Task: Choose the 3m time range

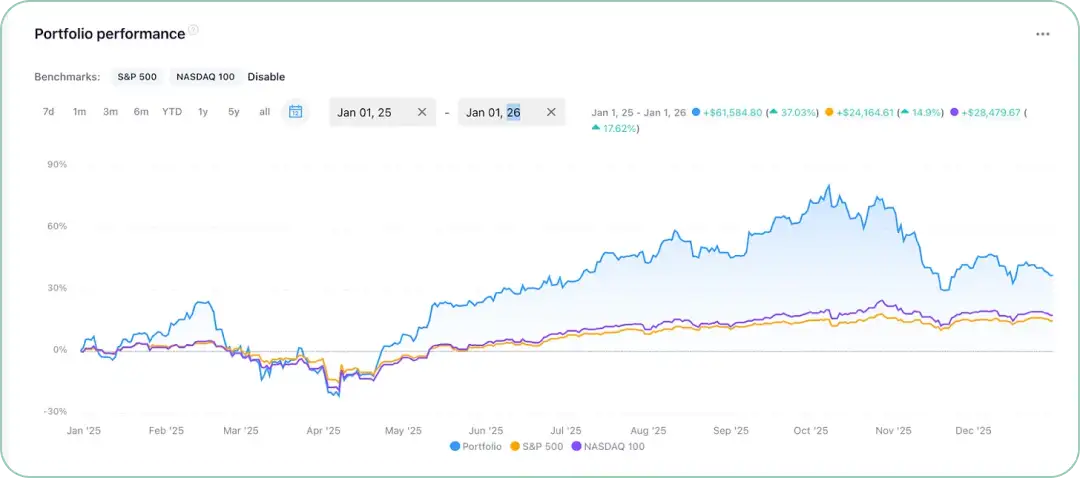Action: [x=110, y=112]
